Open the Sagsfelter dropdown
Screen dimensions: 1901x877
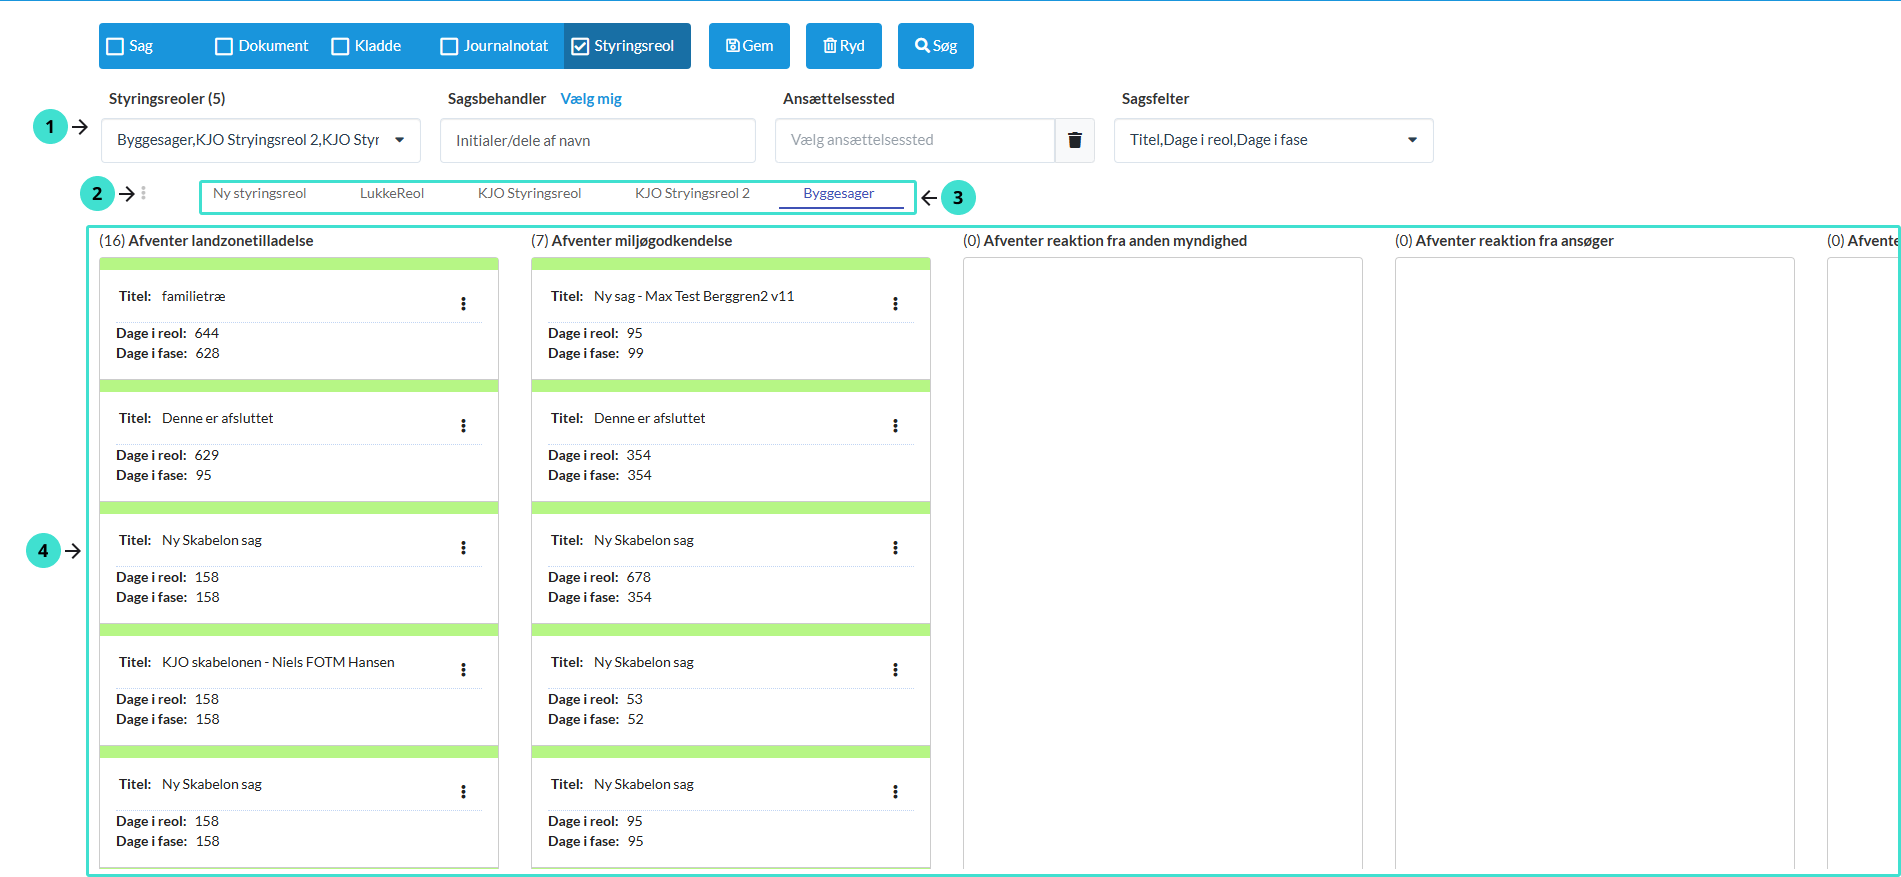pos(1273,140)
